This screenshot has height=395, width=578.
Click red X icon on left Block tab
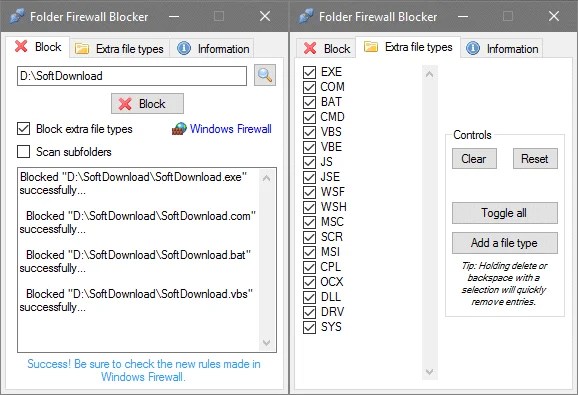[x=21, y=46]
